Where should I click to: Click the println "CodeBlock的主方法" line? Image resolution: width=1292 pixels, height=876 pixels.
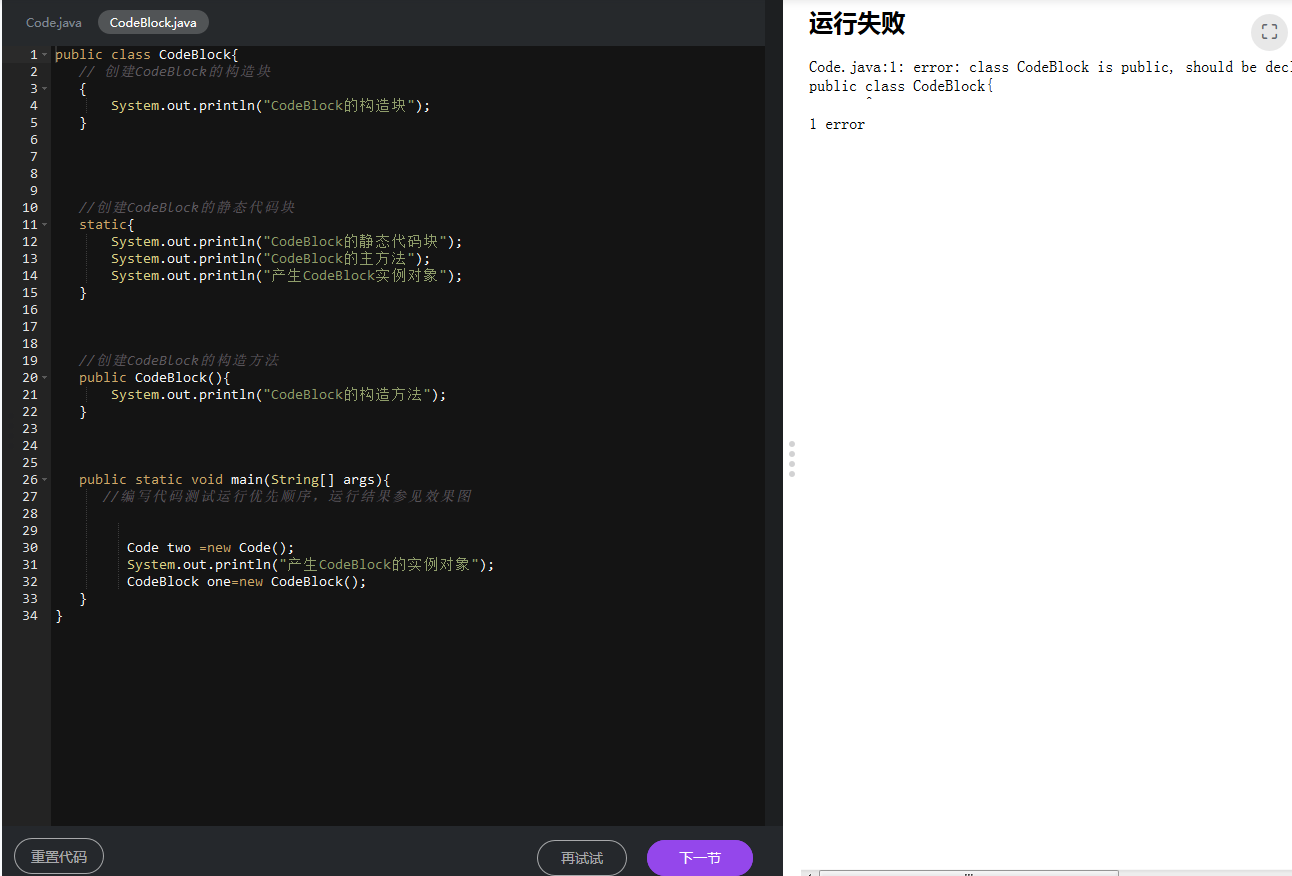point(271,259)
